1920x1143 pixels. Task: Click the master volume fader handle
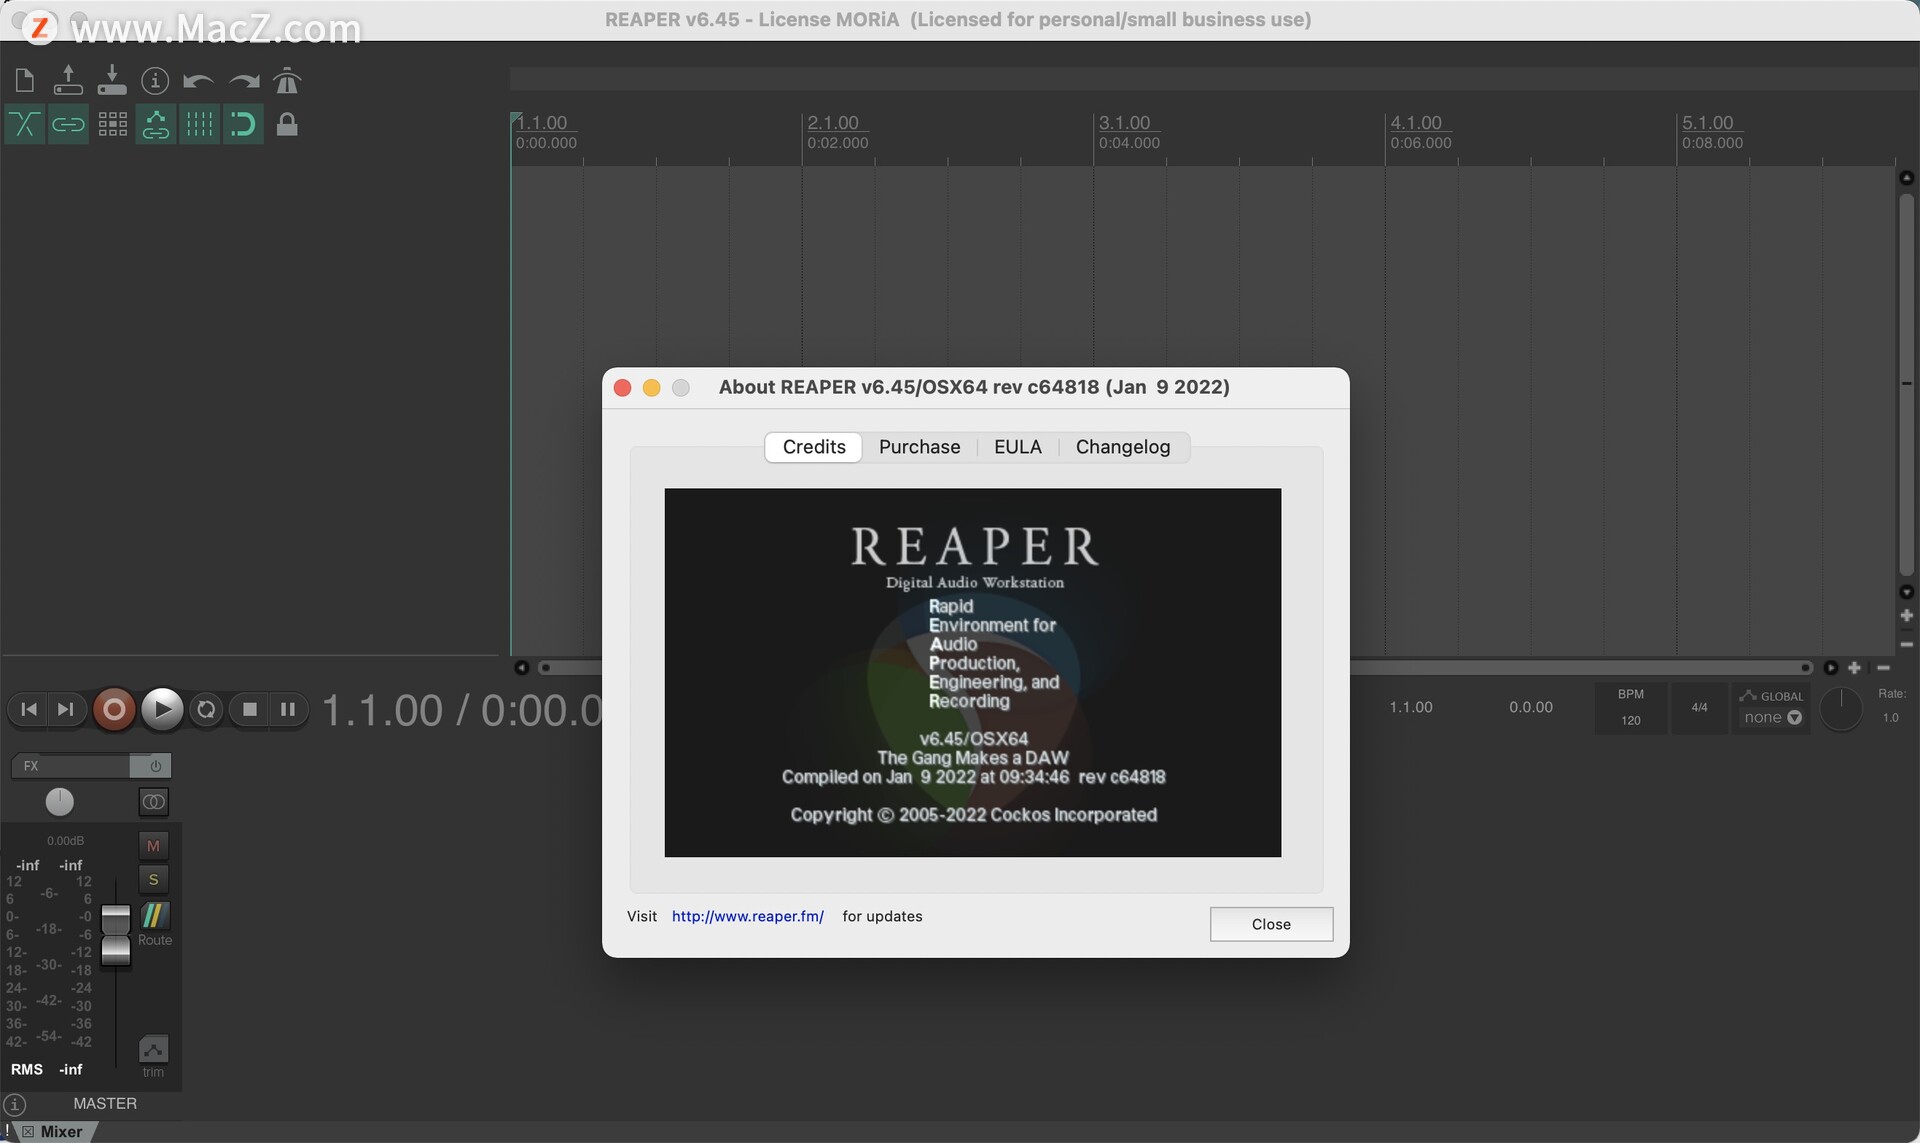tap(116, 935)
